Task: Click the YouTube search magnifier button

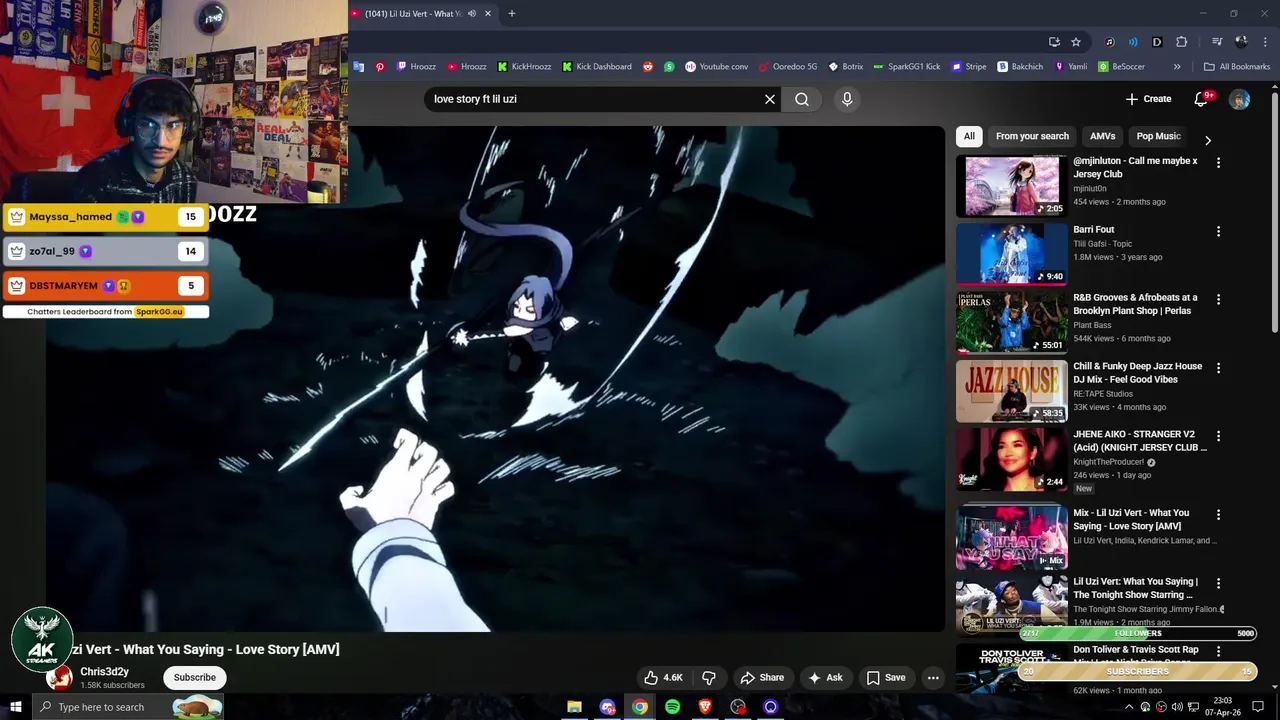Action: tap(802, 99)
